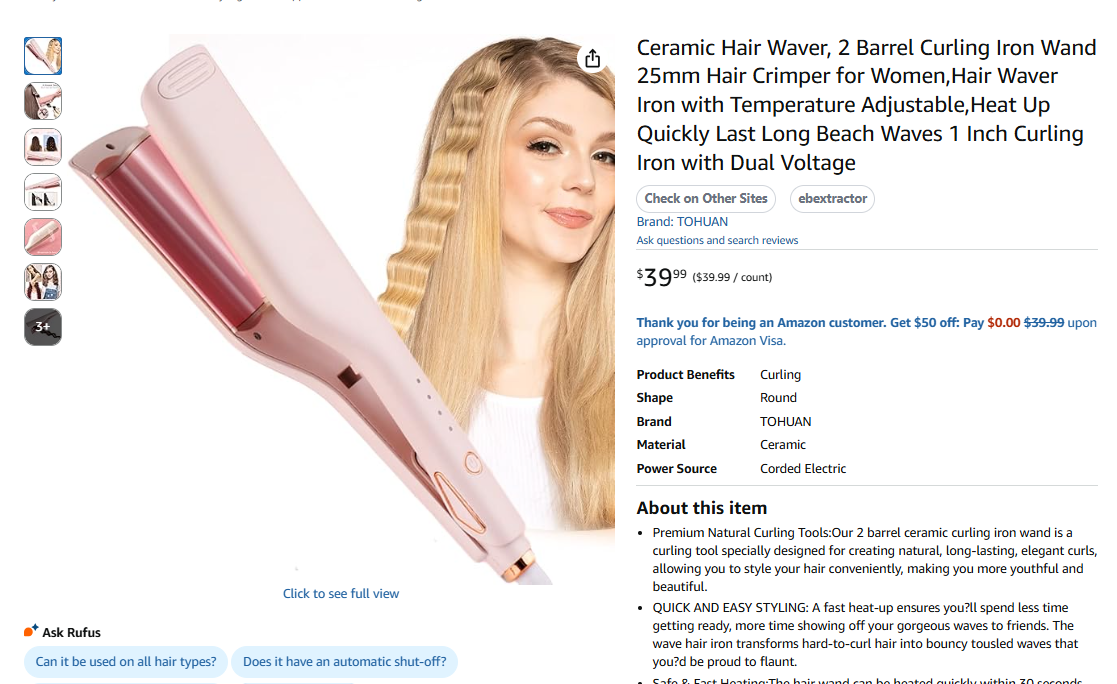
Task: Select sixth thumbnail with two women
Action: (43, 282)
